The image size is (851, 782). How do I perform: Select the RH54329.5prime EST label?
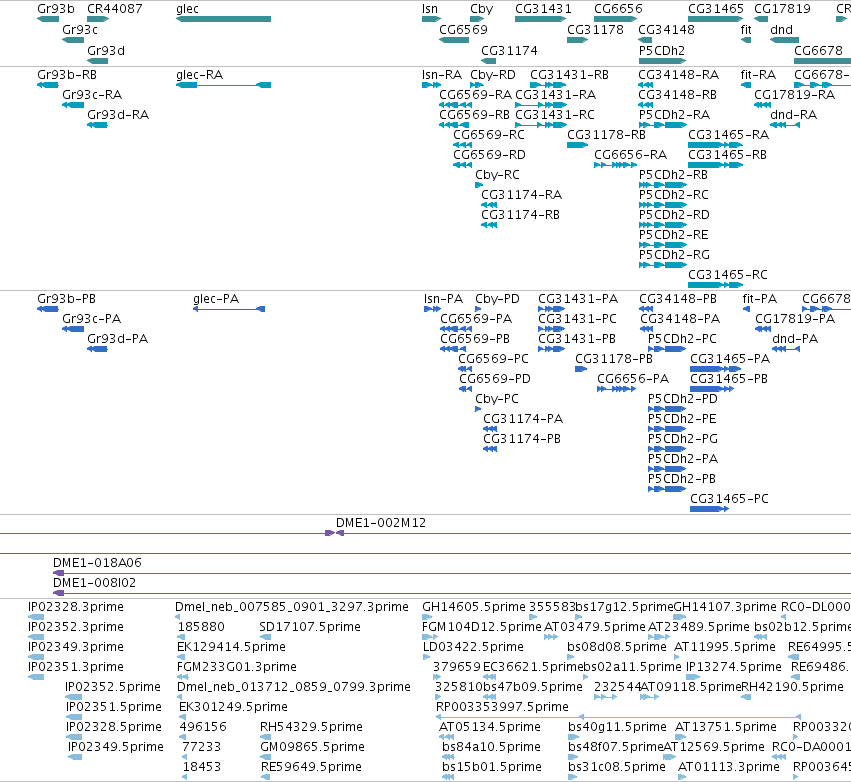tap(310, 726)
